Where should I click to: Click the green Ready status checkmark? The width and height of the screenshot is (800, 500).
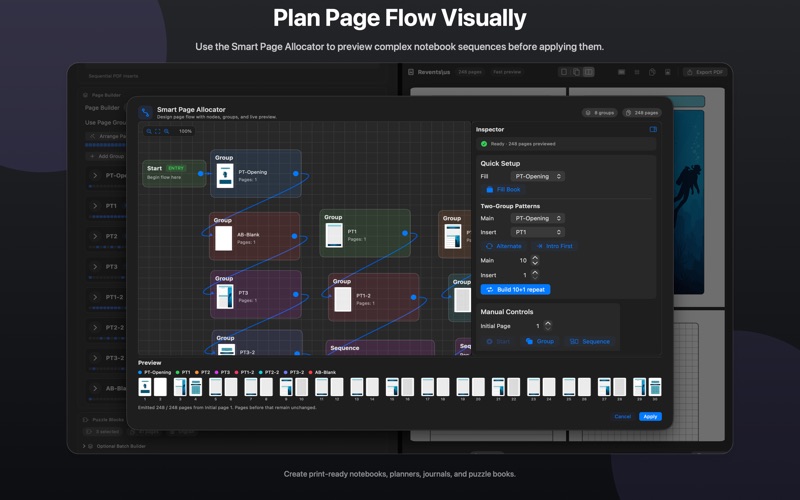[x=484, y=144]
